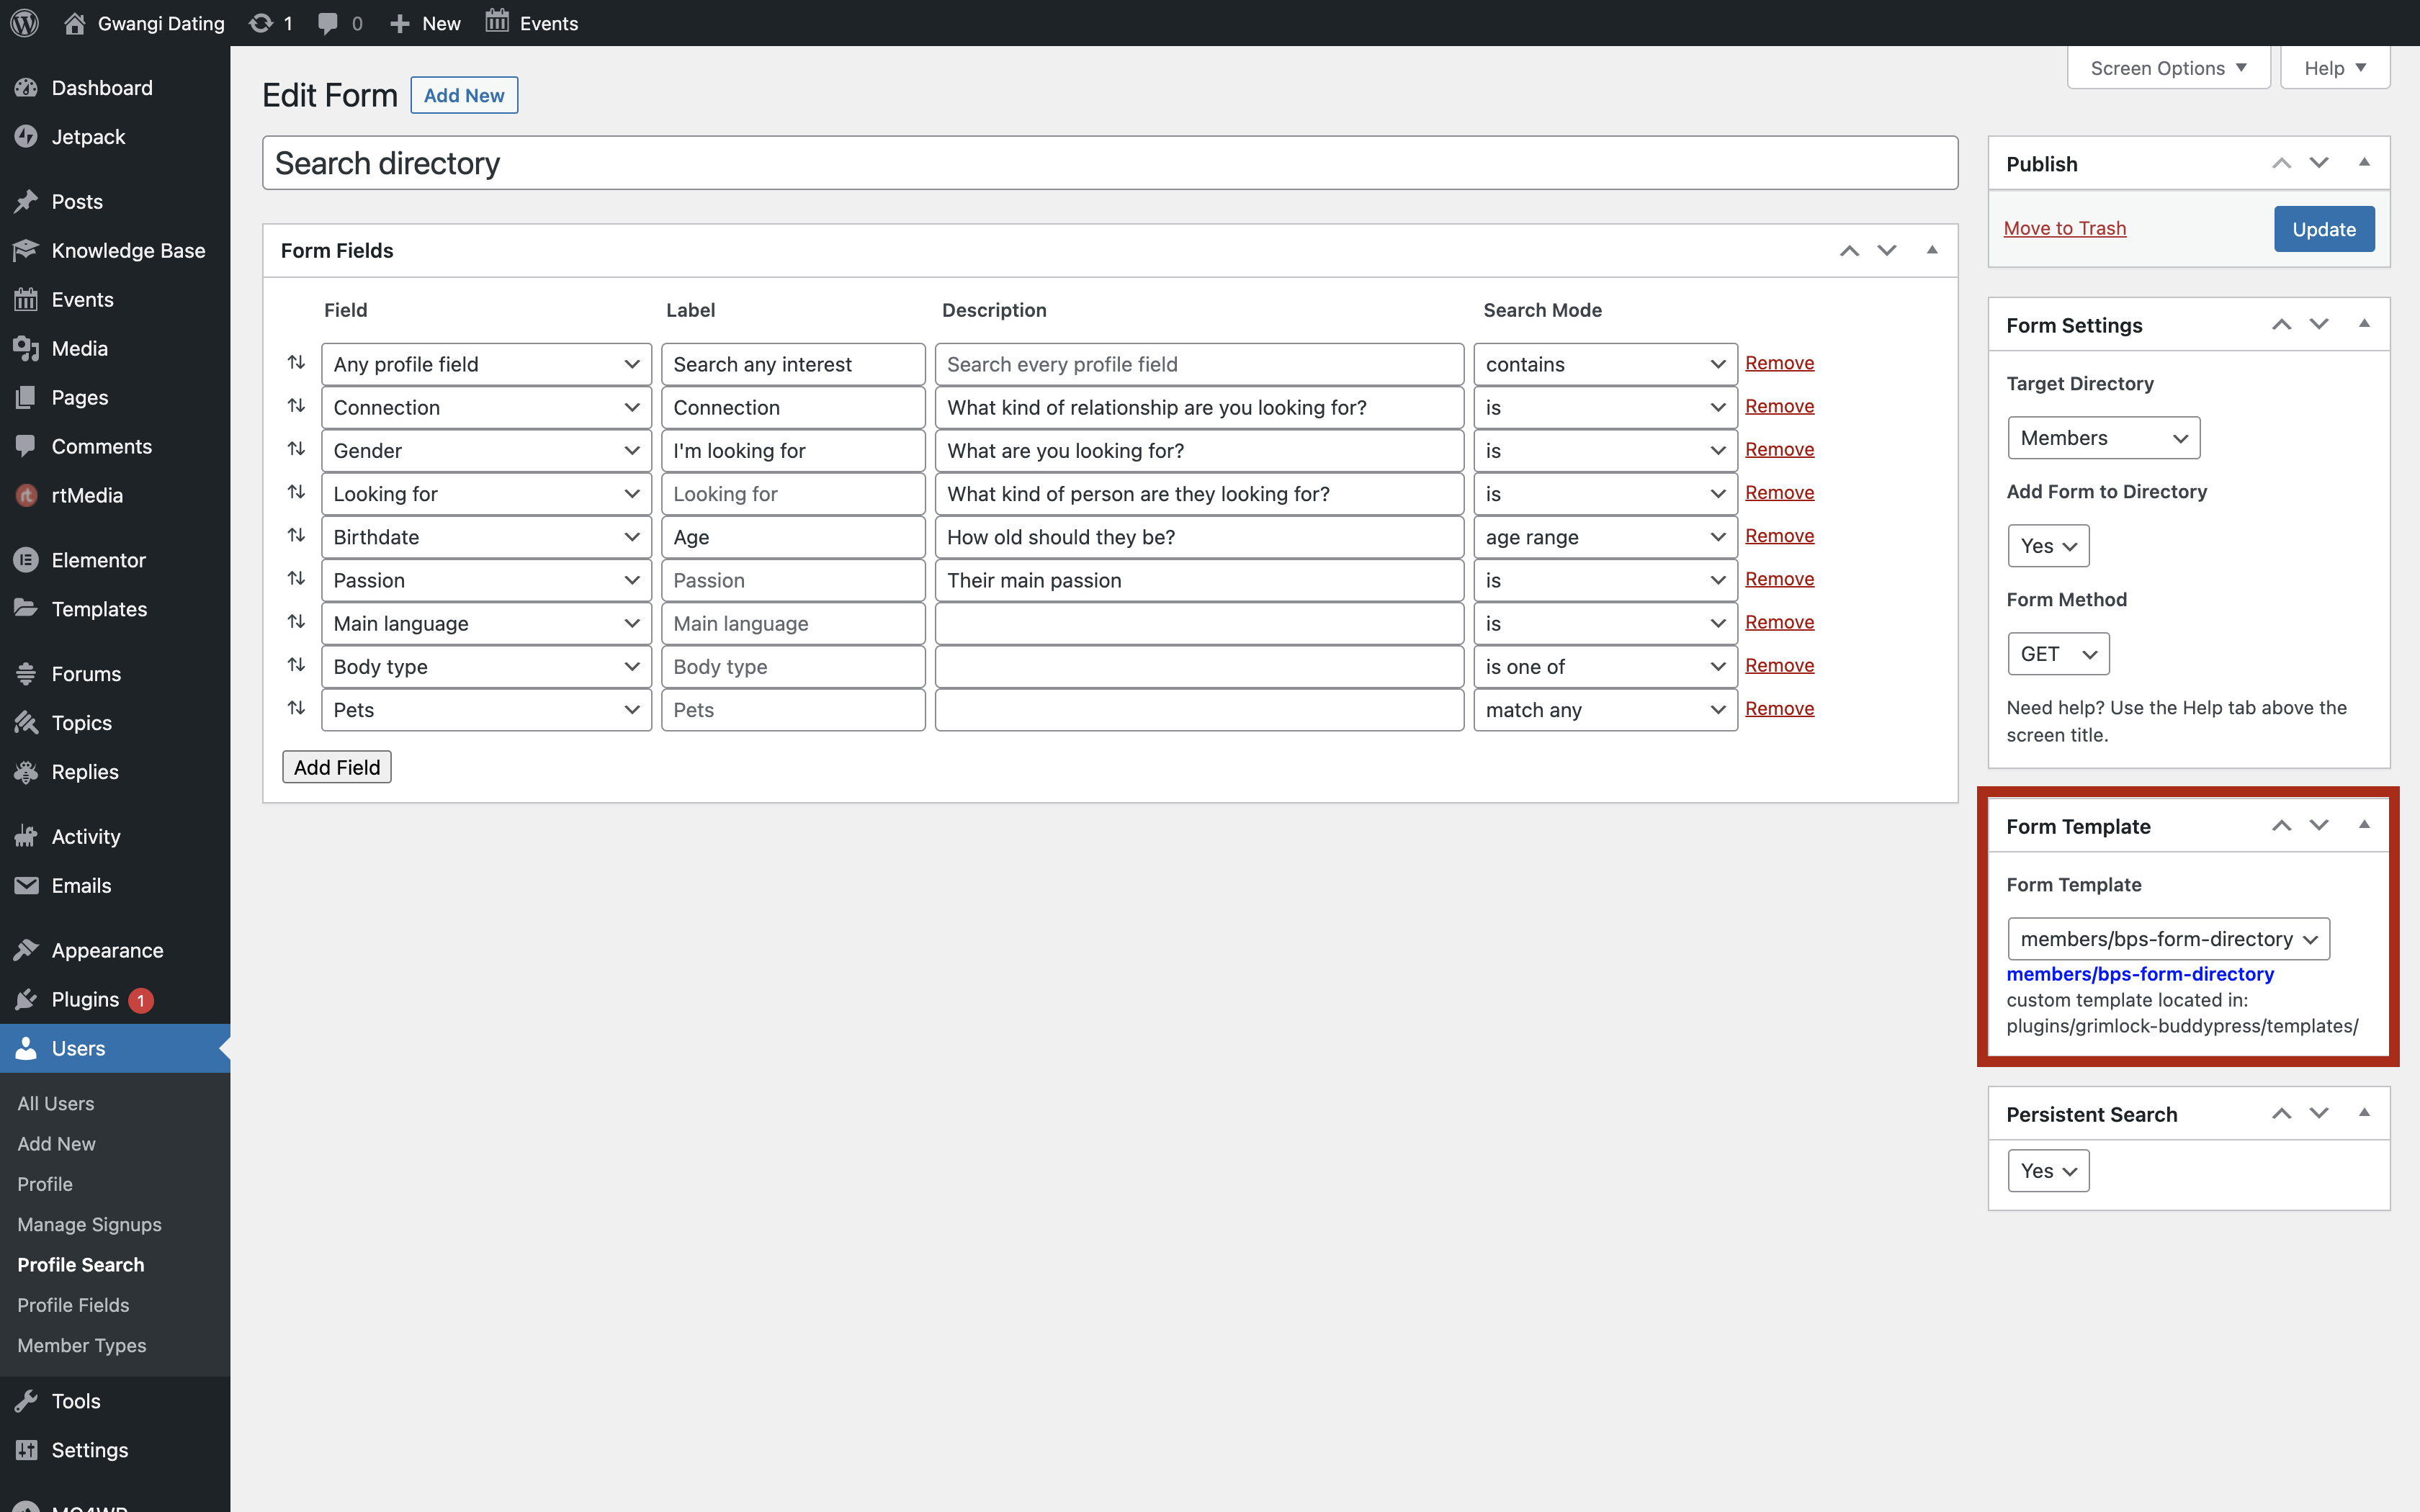This screenshot has width=2420, height=1512.
Task: Open the contains search mode dropdown
Action: coord(1605,364)
